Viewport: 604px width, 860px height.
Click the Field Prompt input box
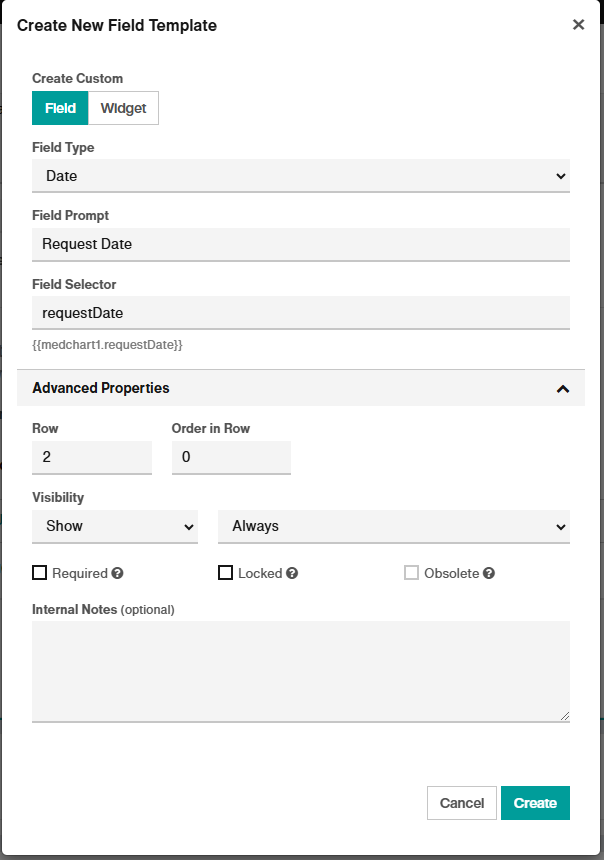[x=301, y=245]
